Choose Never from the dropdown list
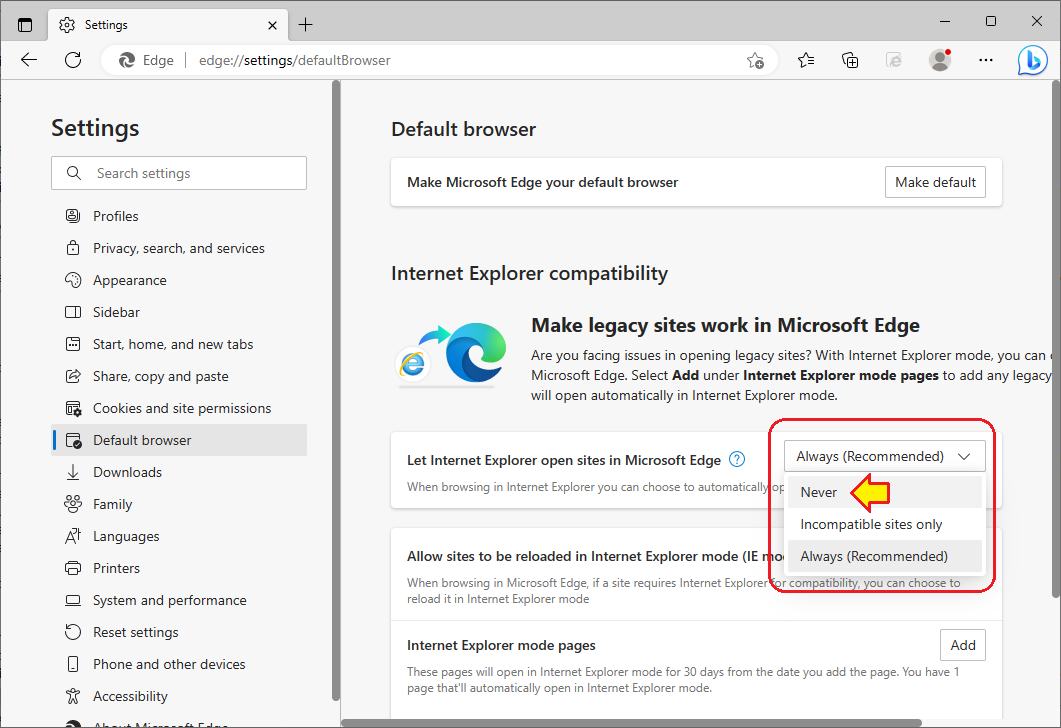1061x728 pixels. 884,492
